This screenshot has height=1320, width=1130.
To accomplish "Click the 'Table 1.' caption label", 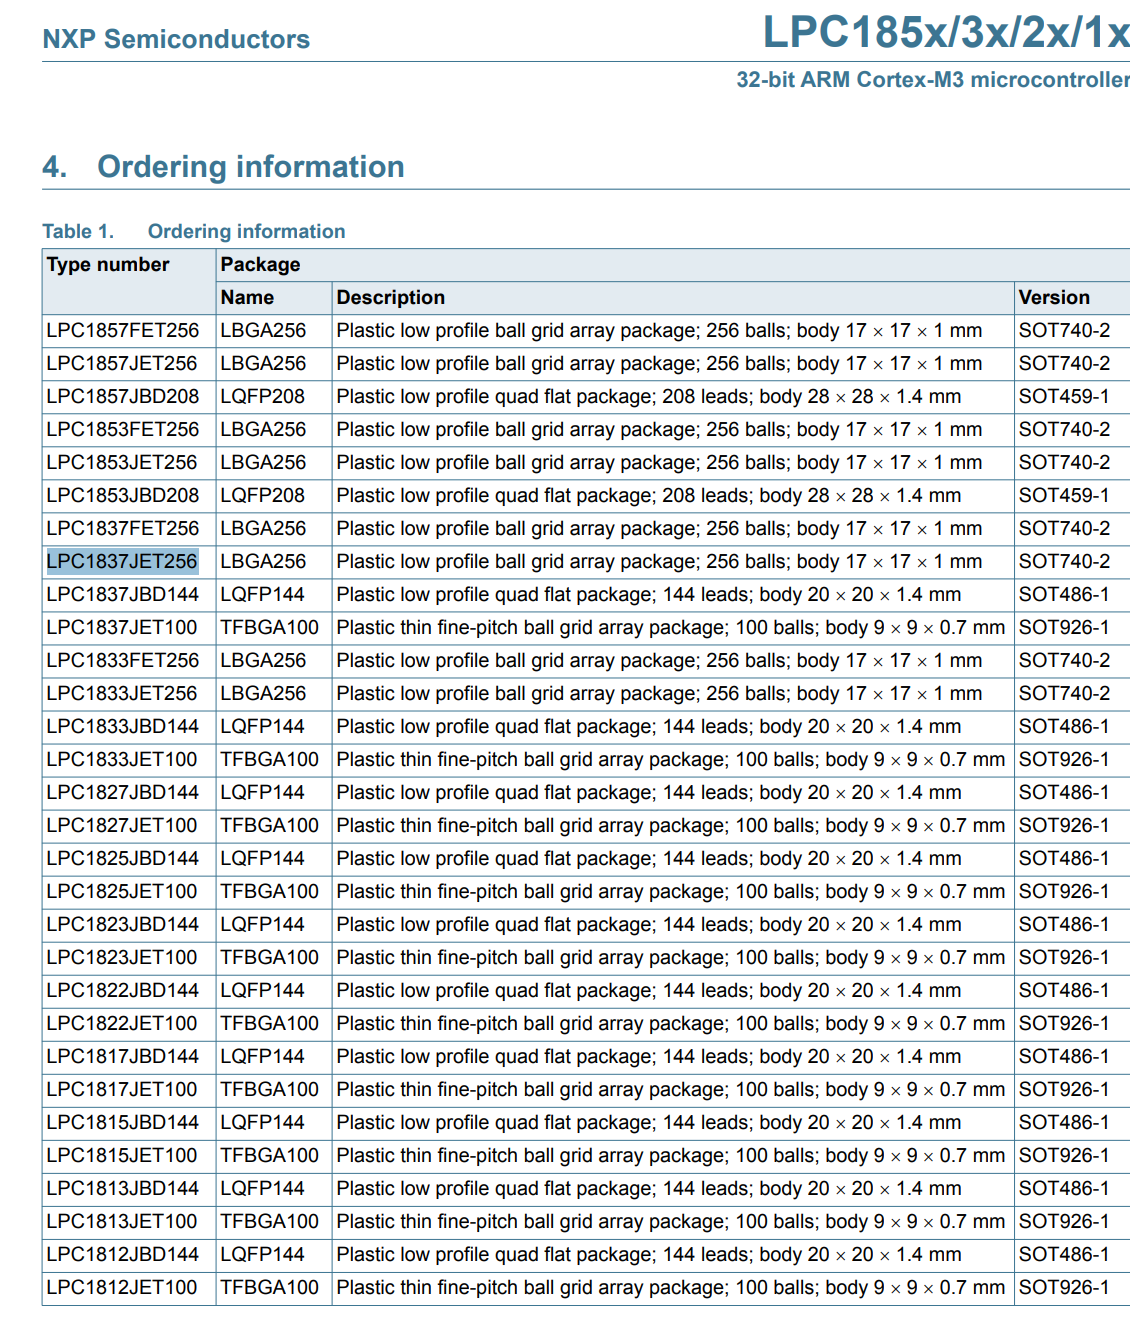I will click(x=78, y=231).
